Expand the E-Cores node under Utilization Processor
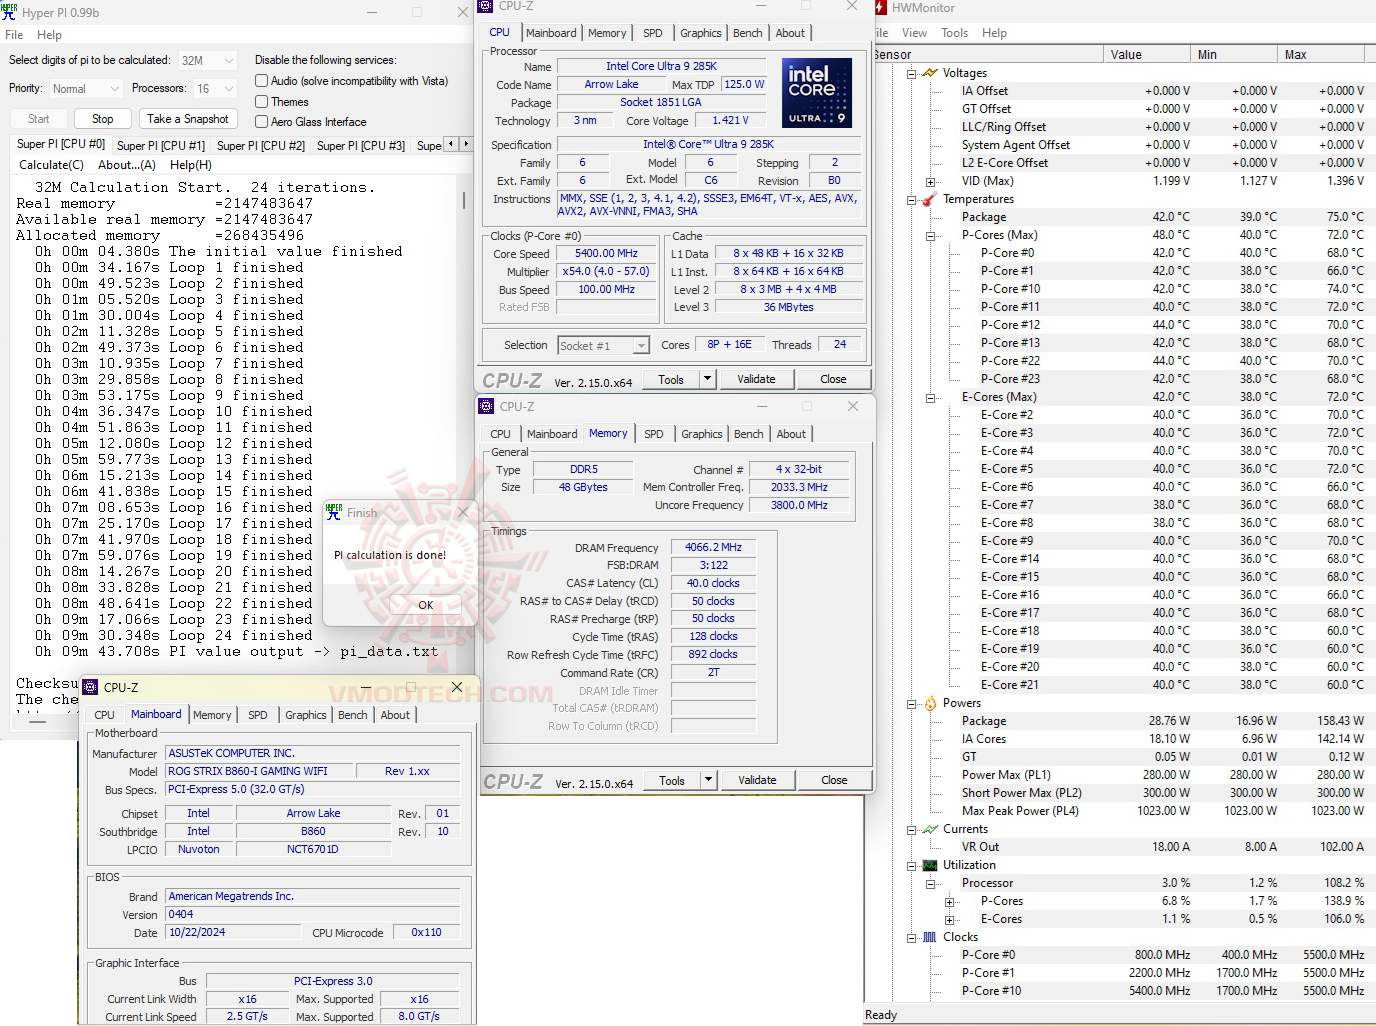 point(949,920)
